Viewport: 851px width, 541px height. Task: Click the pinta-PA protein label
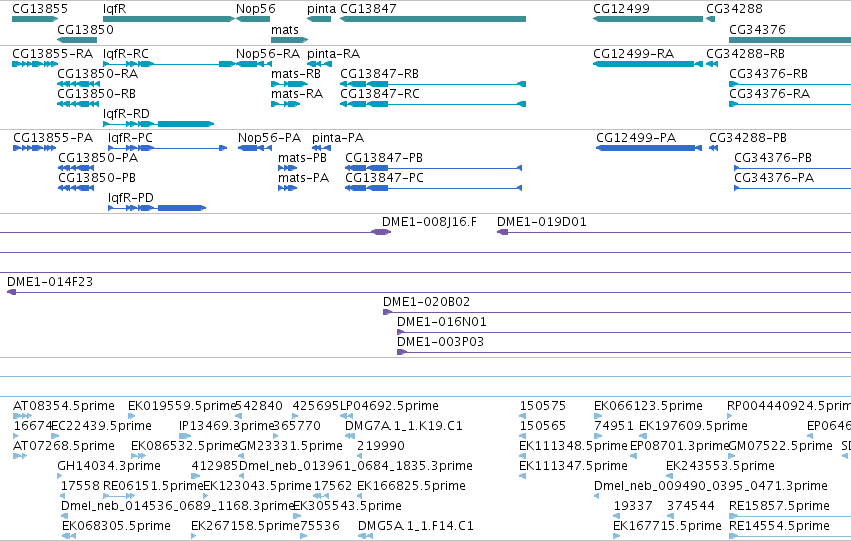[338, 138]
